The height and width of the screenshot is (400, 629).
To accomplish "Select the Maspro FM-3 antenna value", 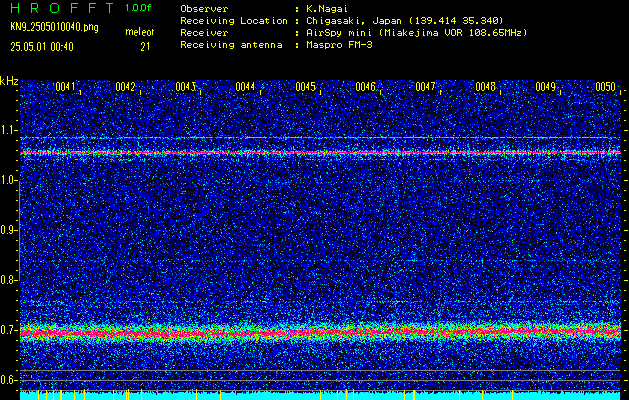I will (x=339, y=45).
